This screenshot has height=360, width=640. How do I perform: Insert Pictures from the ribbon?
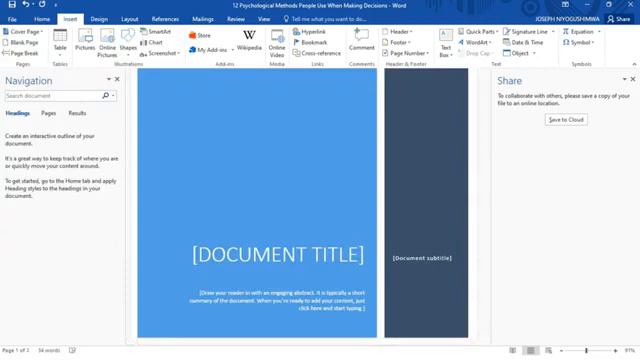[x=85, y=40]
